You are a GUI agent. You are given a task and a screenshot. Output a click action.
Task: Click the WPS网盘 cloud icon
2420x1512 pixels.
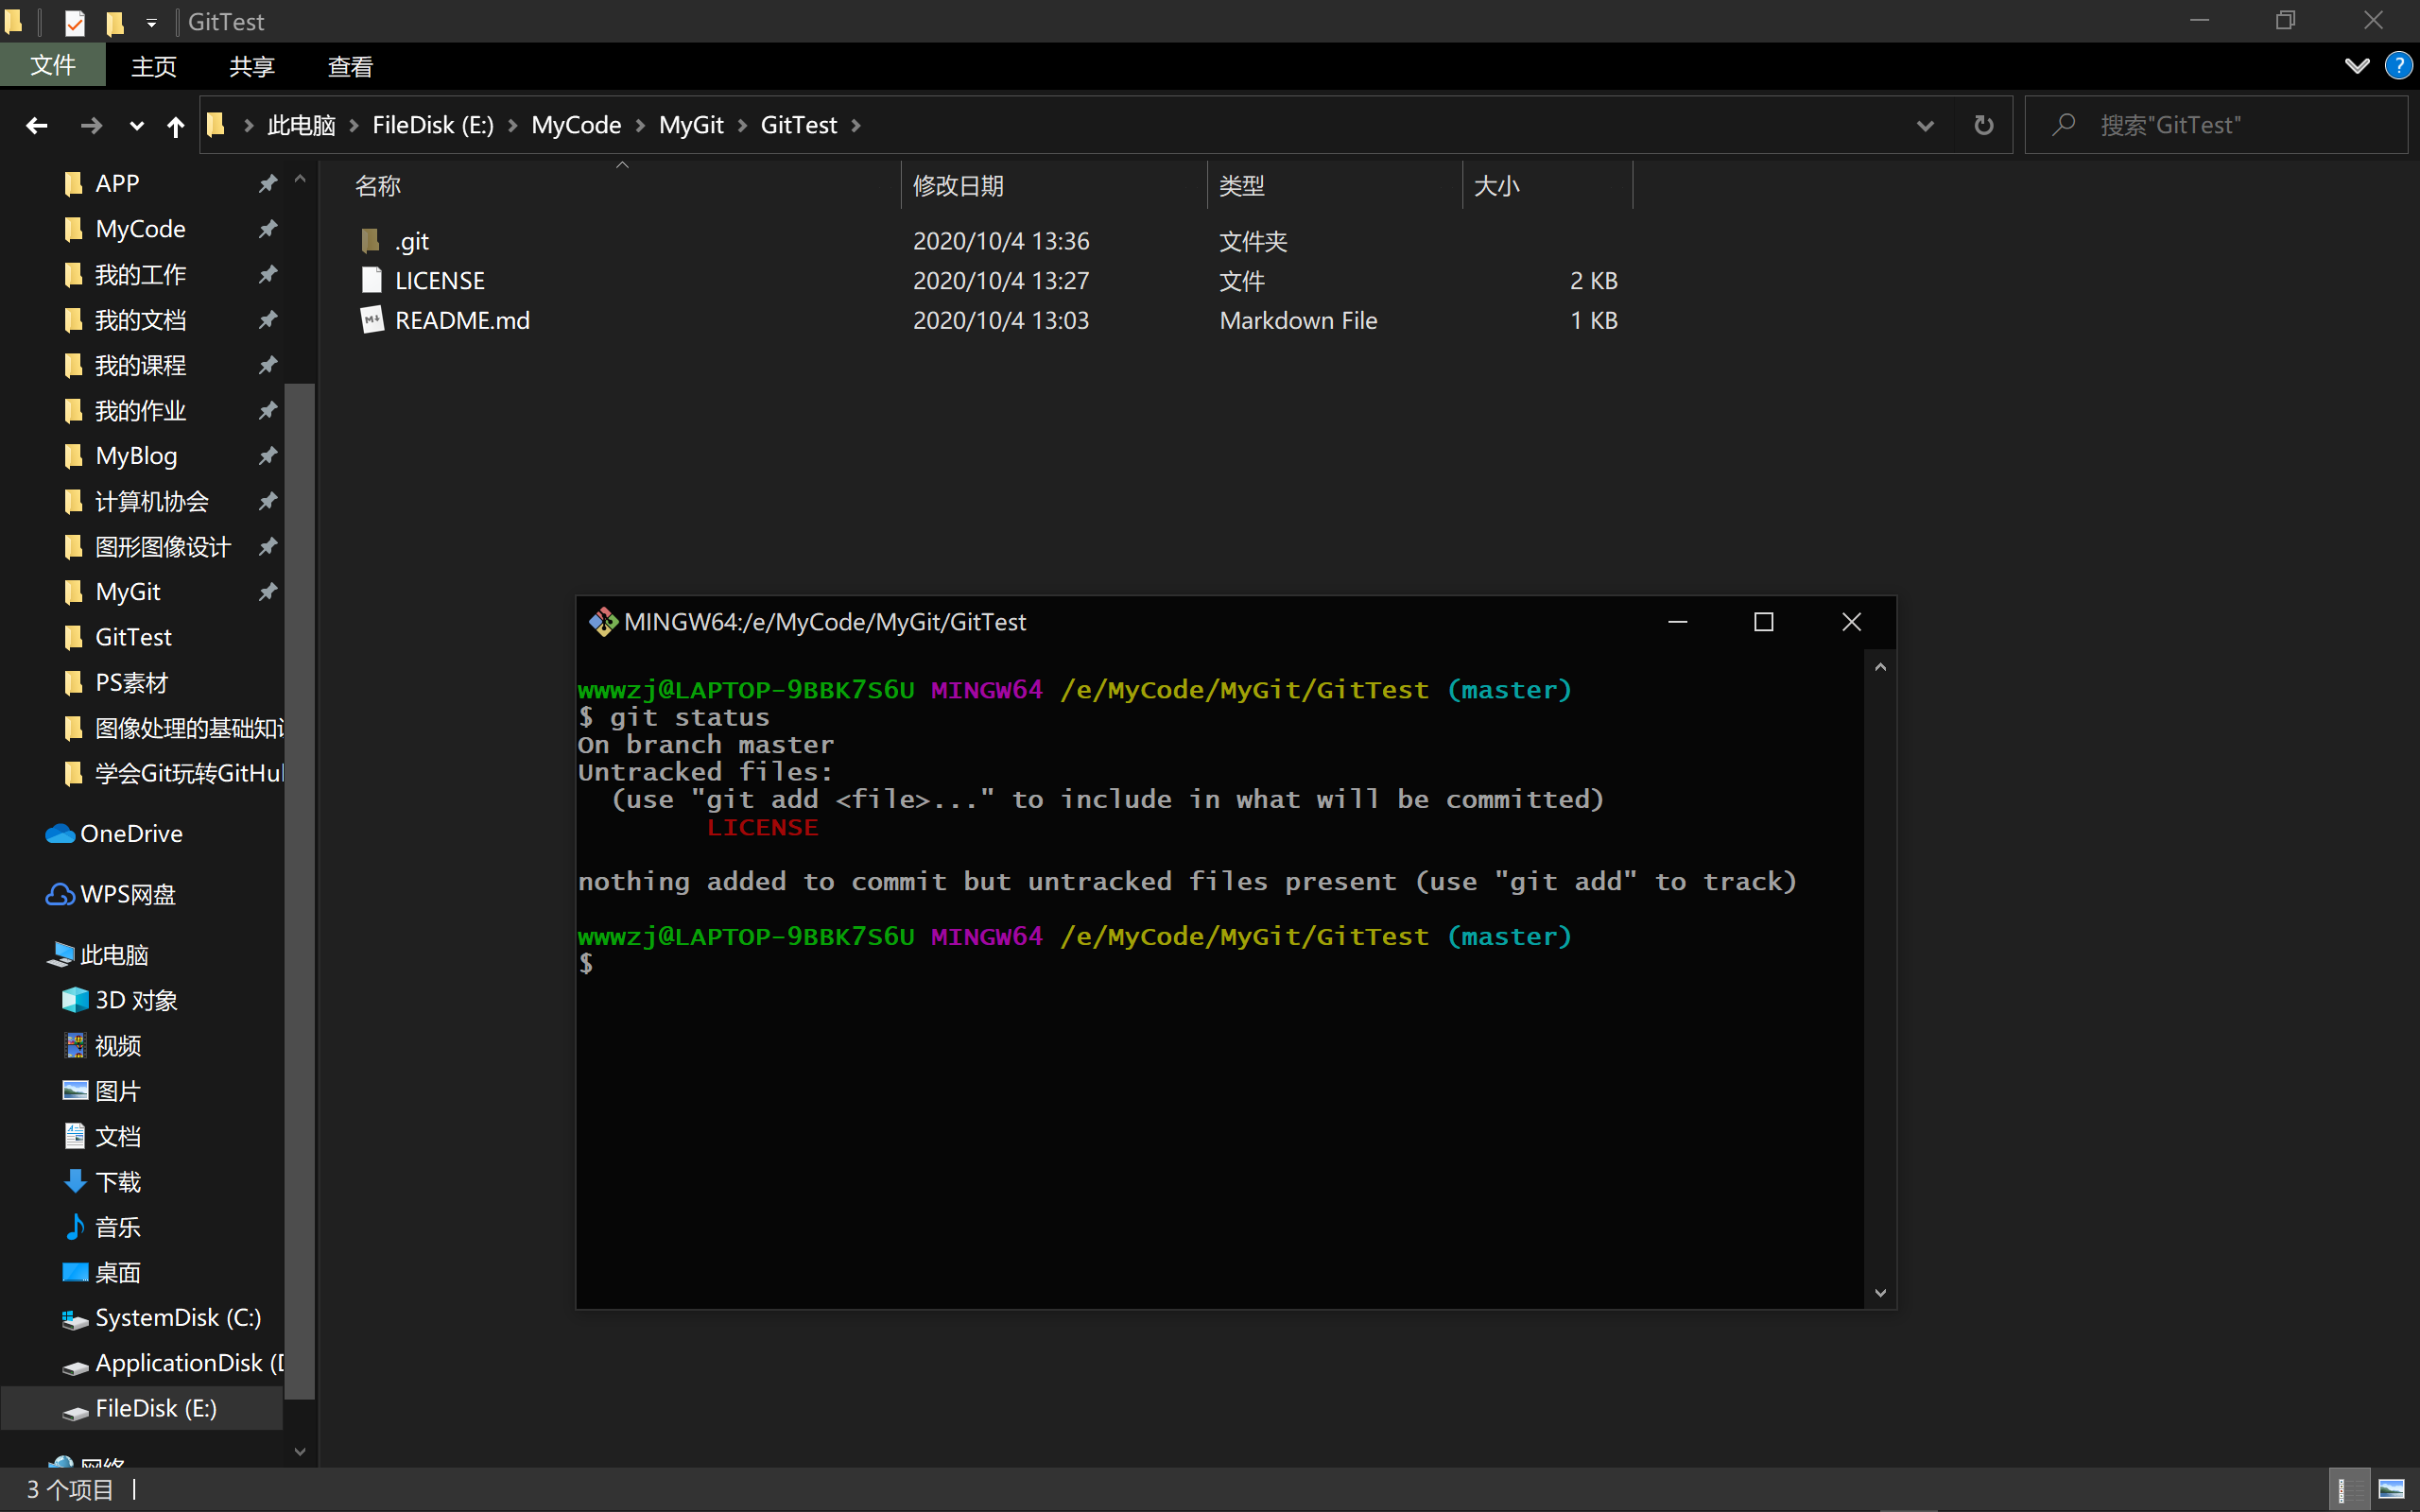[x=60, y=895]
